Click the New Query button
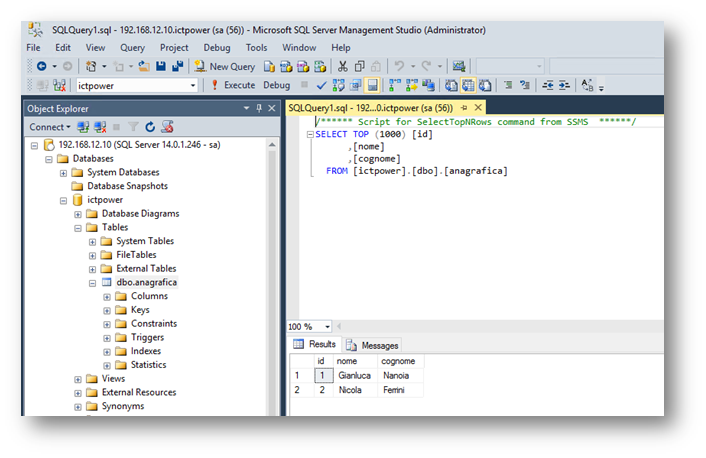 pos(225,67)
